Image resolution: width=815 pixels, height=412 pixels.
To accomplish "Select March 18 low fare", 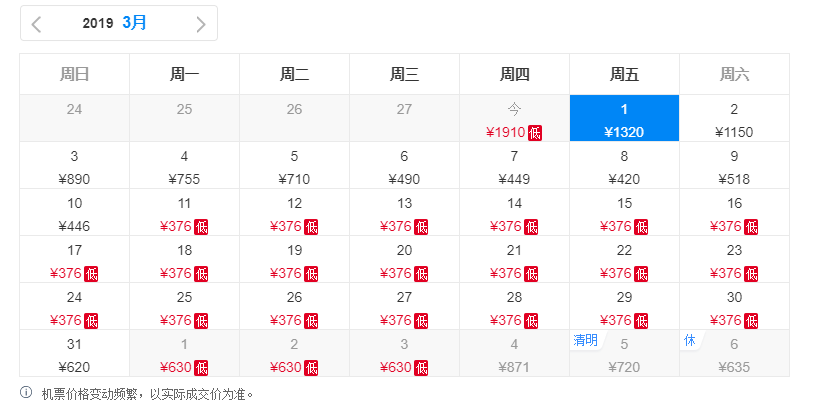I will click(x=185, y=259).
